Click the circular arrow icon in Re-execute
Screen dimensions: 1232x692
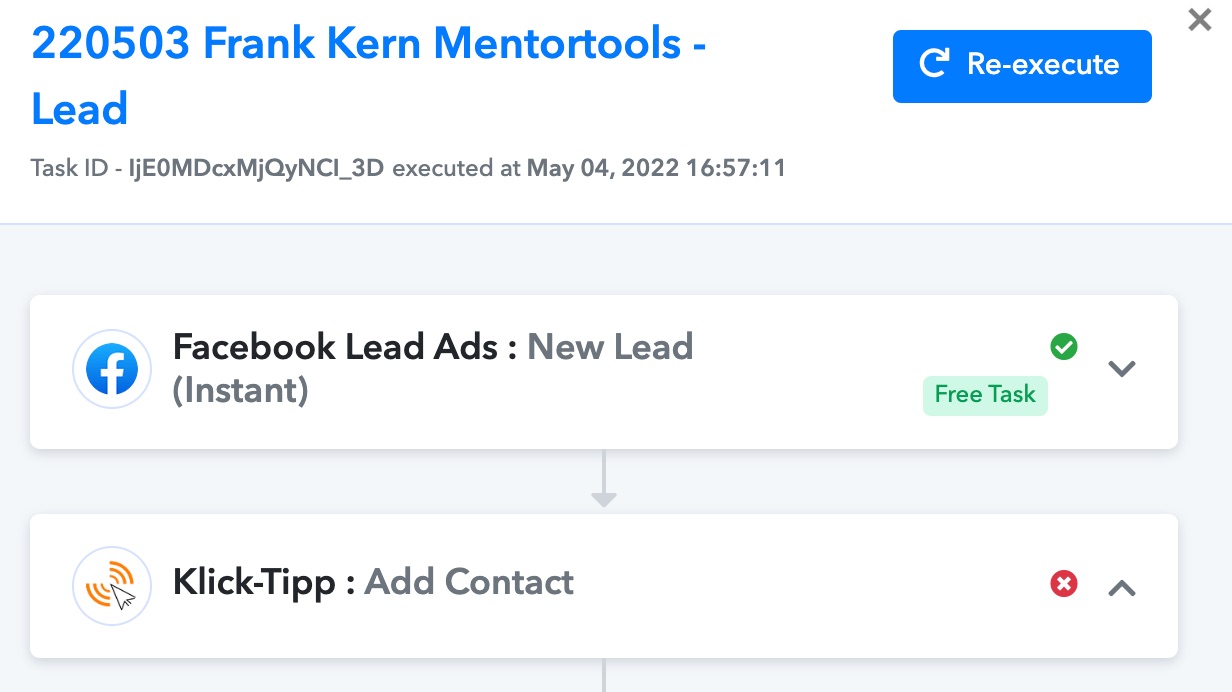click(935, 65)
